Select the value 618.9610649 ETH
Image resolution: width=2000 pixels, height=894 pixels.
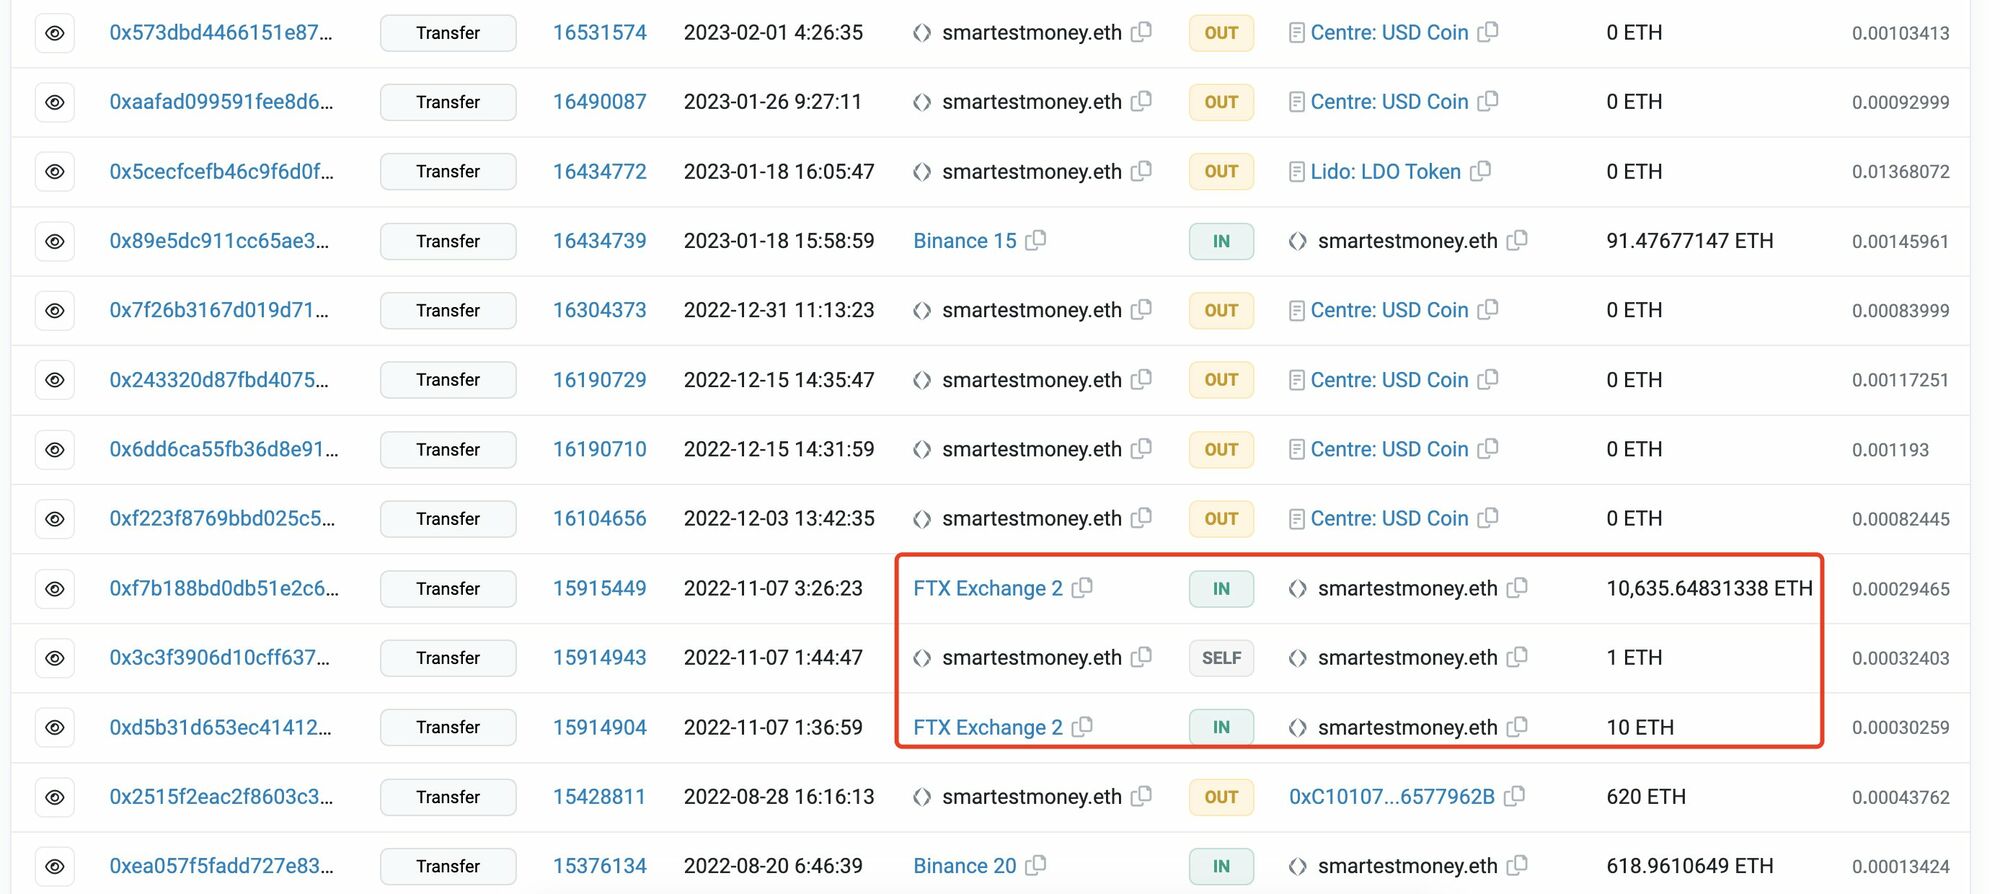1690,866
